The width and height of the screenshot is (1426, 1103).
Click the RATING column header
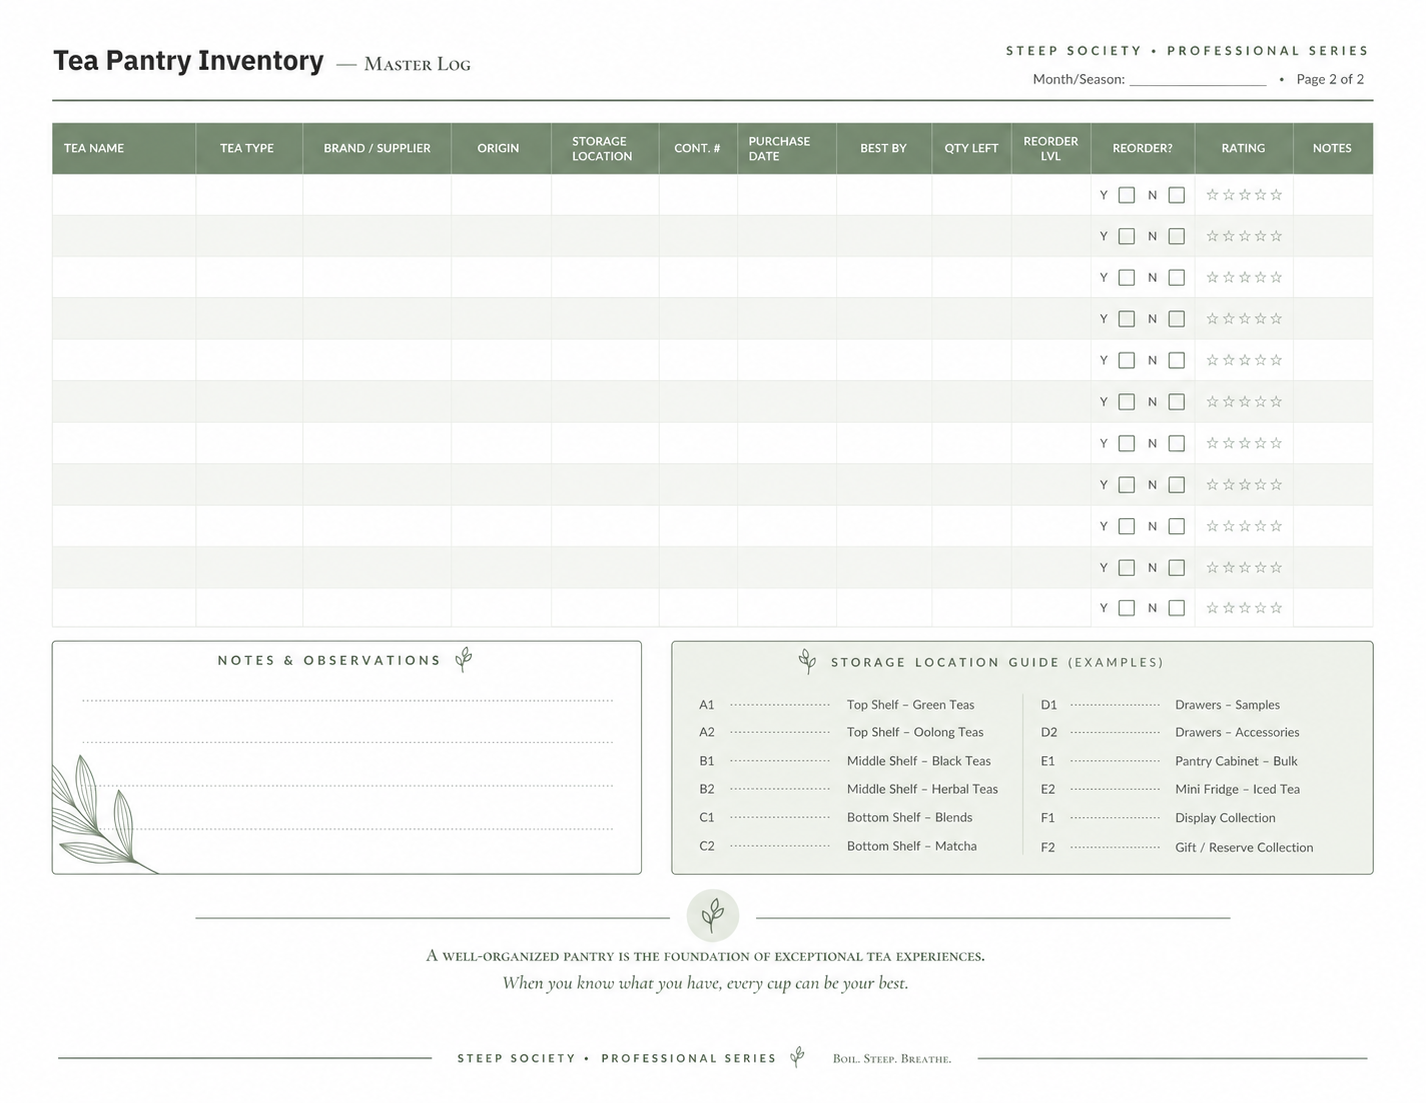(x=1243, y=148)
